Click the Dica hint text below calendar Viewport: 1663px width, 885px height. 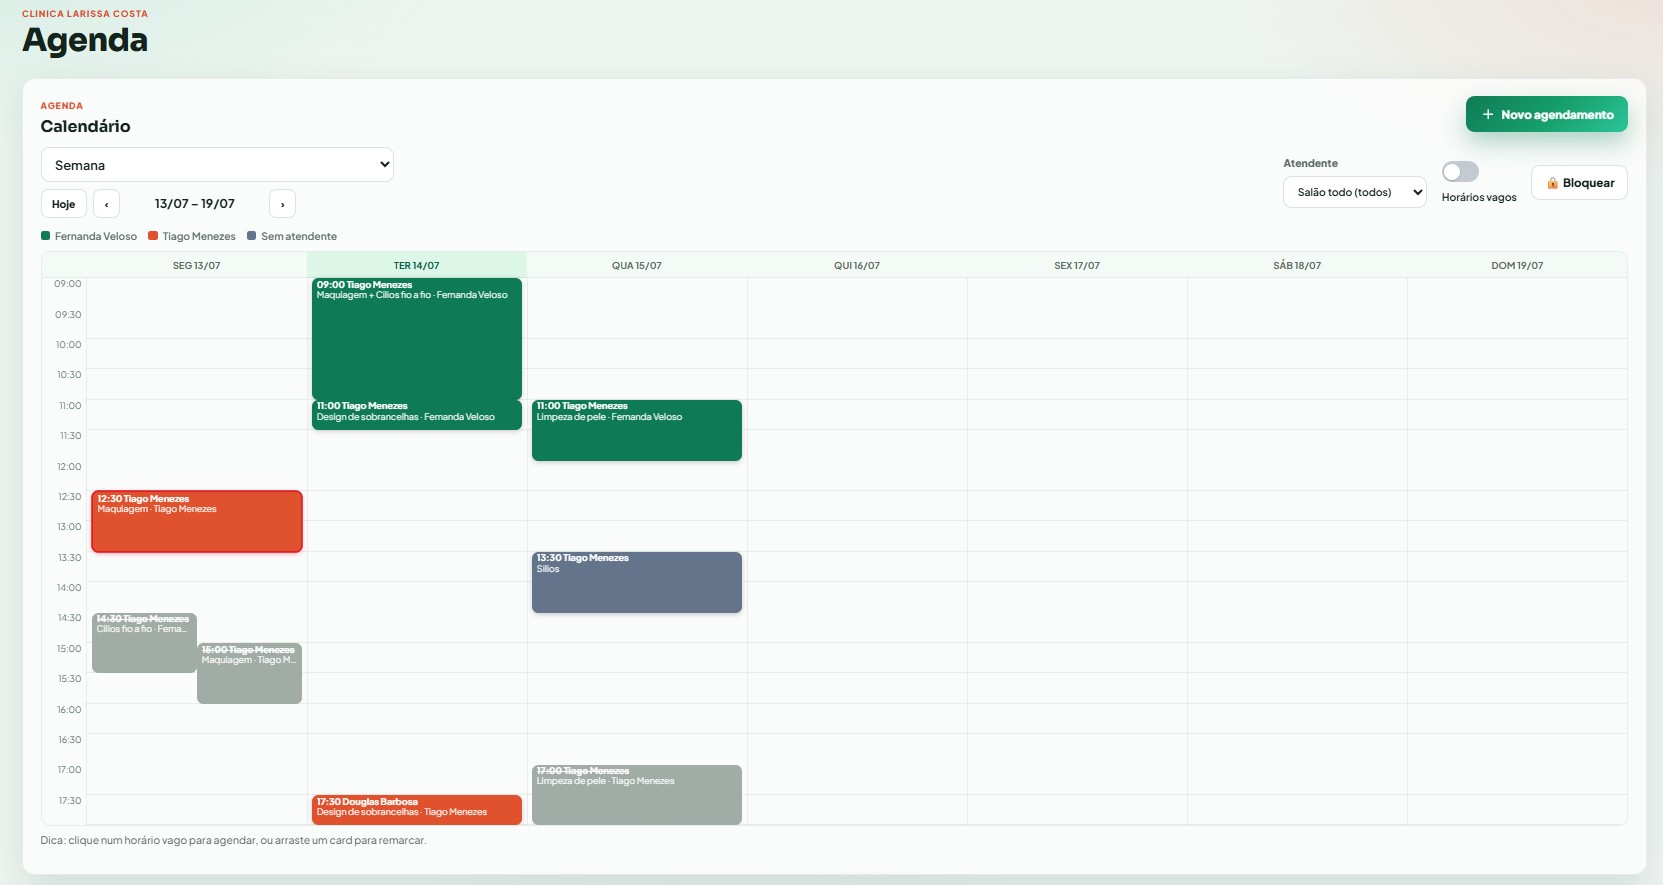coord(233,840)
